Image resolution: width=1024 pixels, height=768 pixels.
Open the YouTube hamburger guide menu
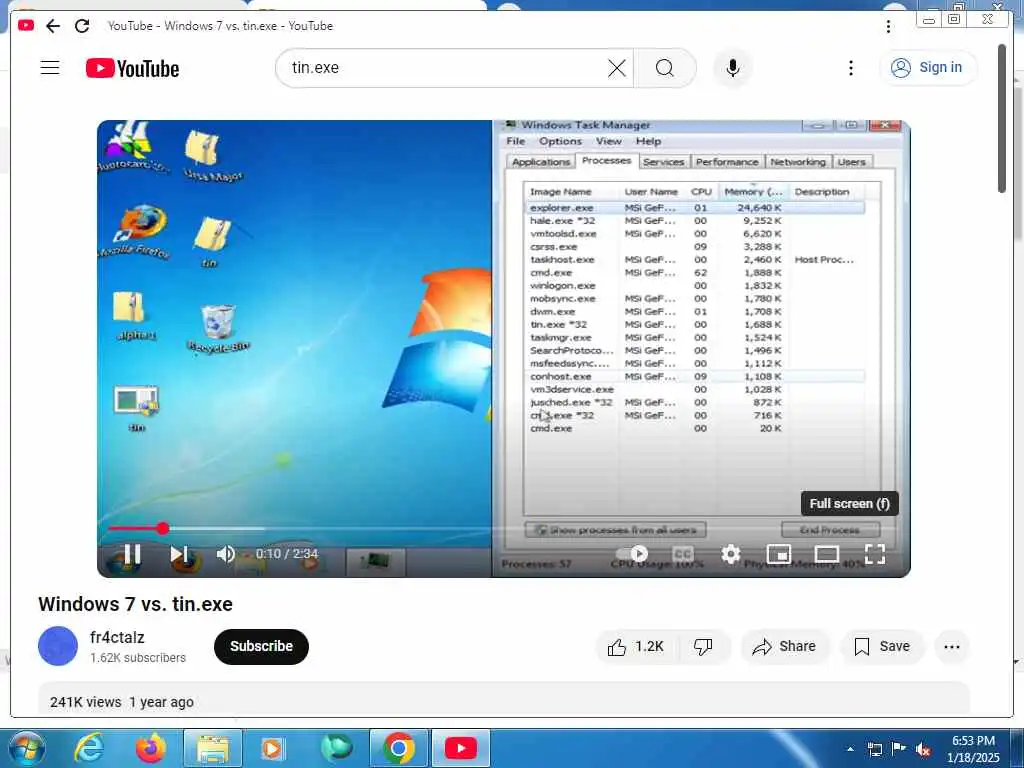click(50, 67)
